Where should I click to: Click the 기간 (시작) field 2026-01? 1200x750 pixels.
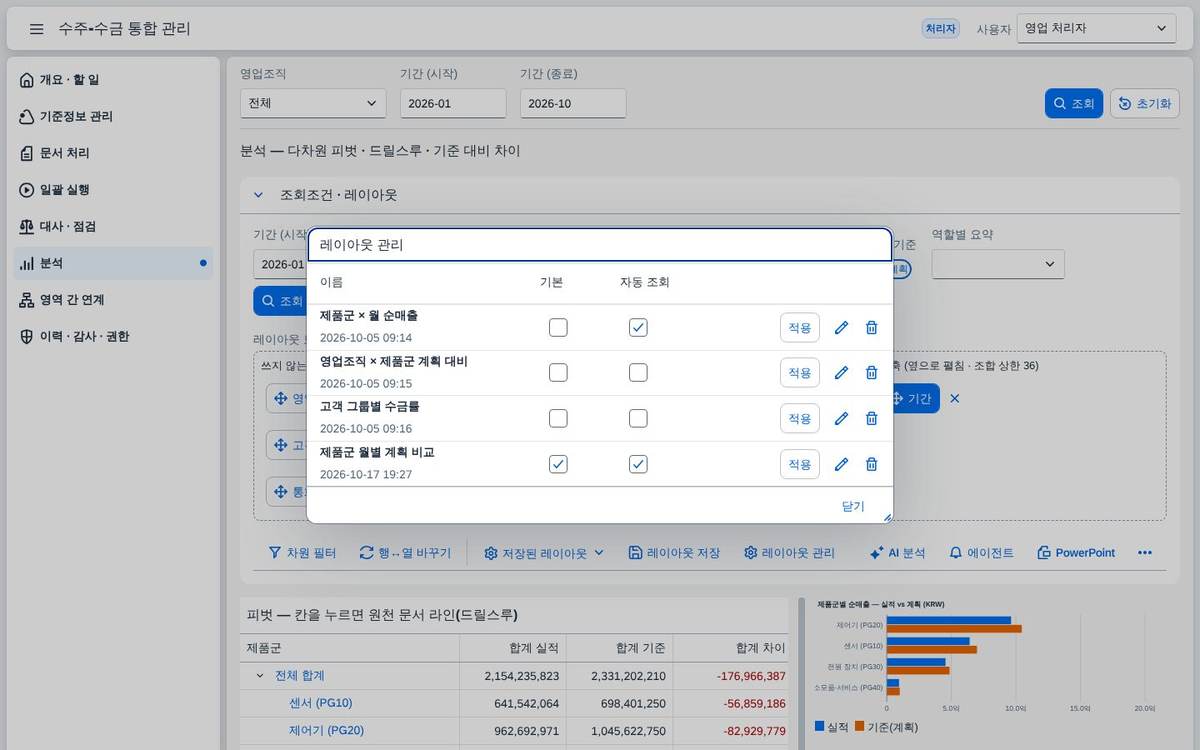tap(453, 103)
